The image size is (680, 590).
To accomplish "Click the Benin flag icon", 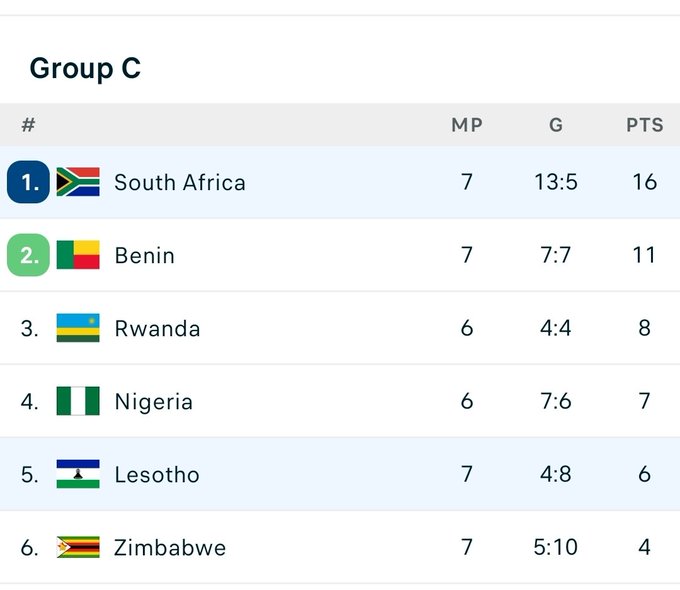I will click(x=78, y=255).
